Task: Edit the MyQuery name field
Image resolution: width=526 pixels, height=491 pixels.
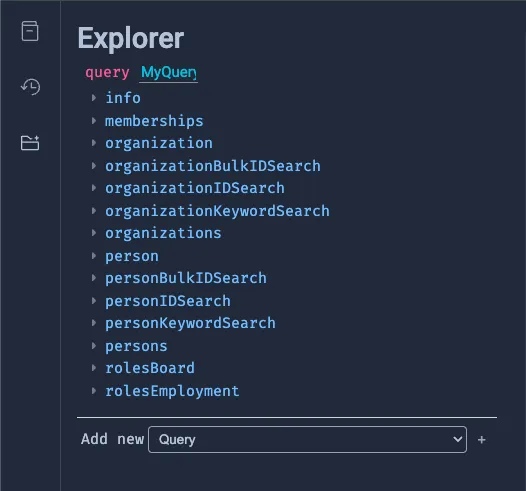Action: pos(168,72)
